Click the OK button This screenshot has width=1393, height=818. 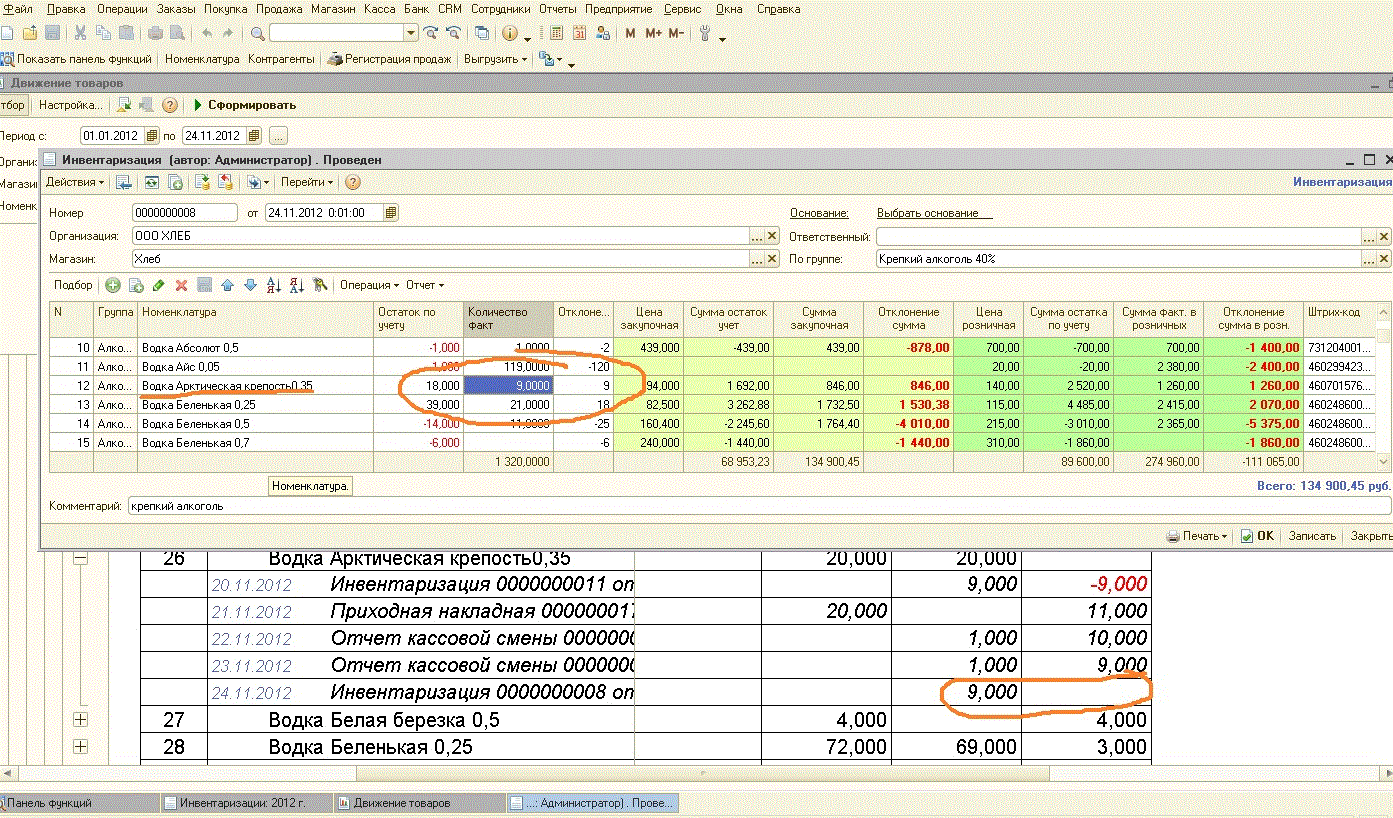pyautogui.click(x=1257, y=536)
